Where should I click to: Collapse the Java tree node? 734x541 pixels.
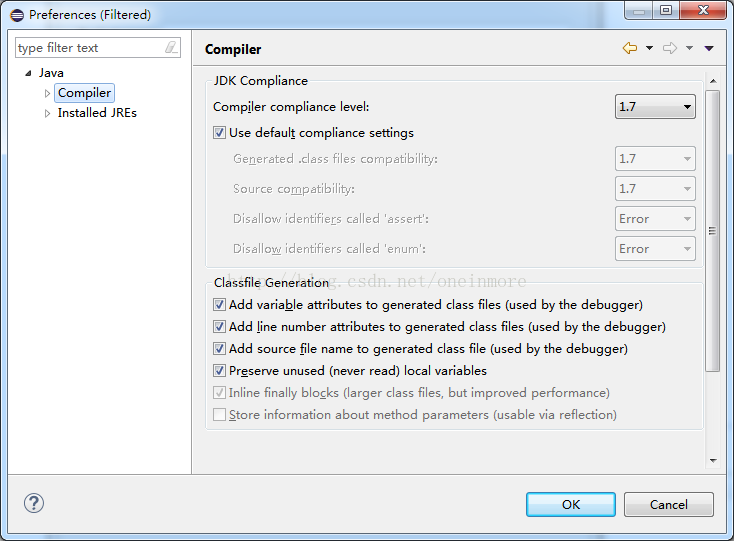coord(28,74)
